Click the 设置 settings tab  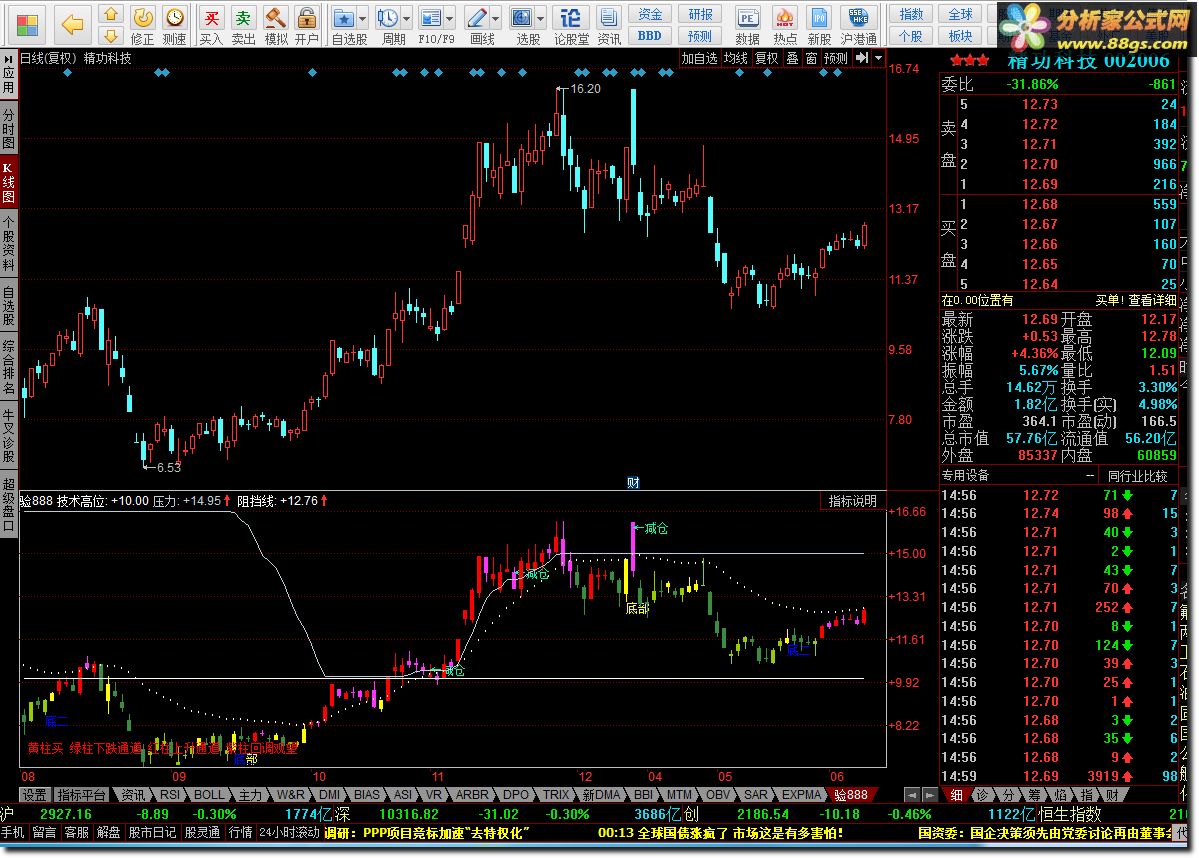pyautogui.click(x=34, y=795)
